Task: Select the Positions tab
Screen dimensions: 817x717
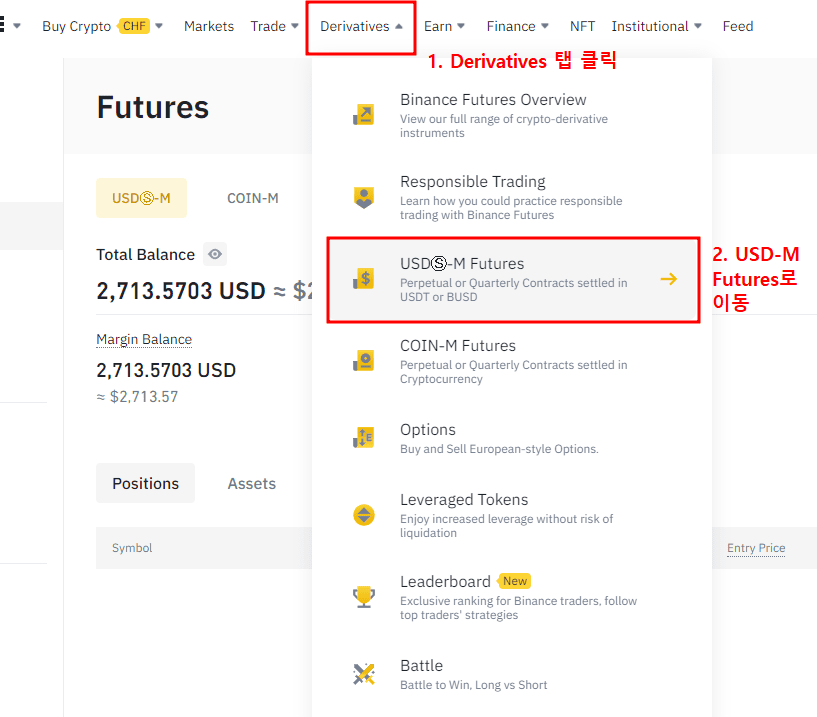Action: pyautogui.click(x=145, y=483)
